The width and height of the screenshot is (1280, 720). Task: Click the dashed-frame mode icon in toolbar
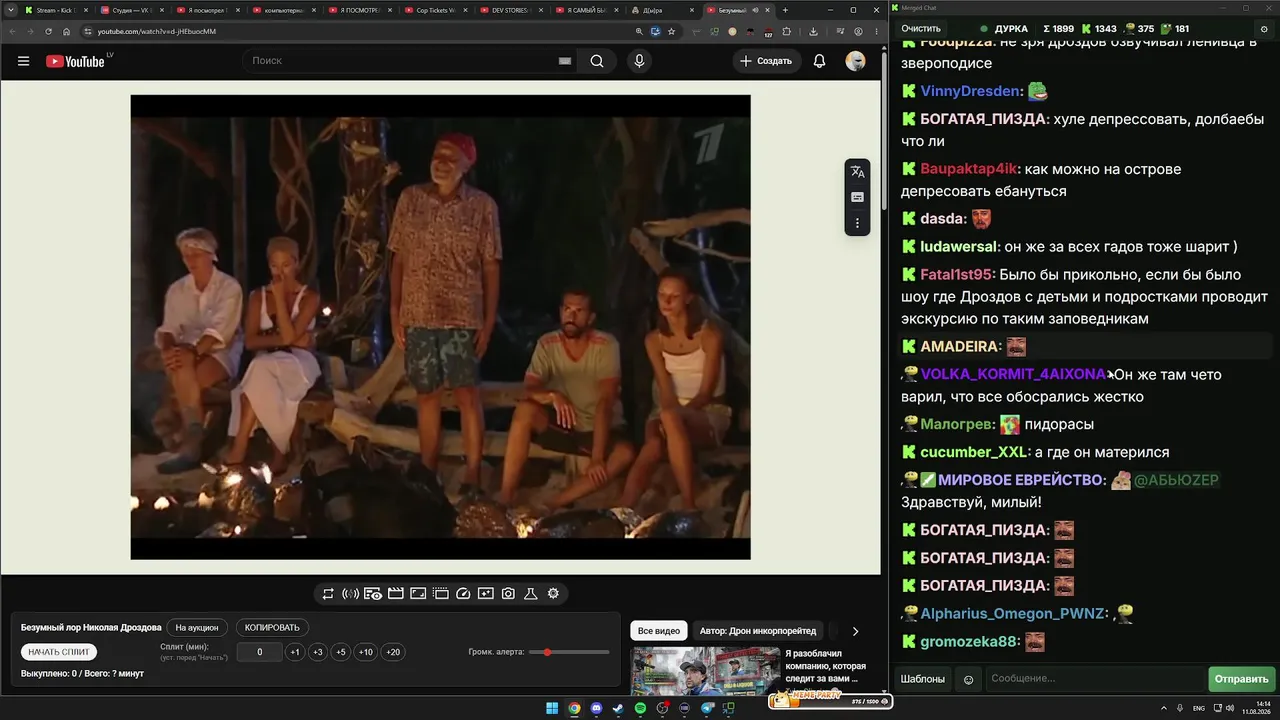tap(440, 594)
